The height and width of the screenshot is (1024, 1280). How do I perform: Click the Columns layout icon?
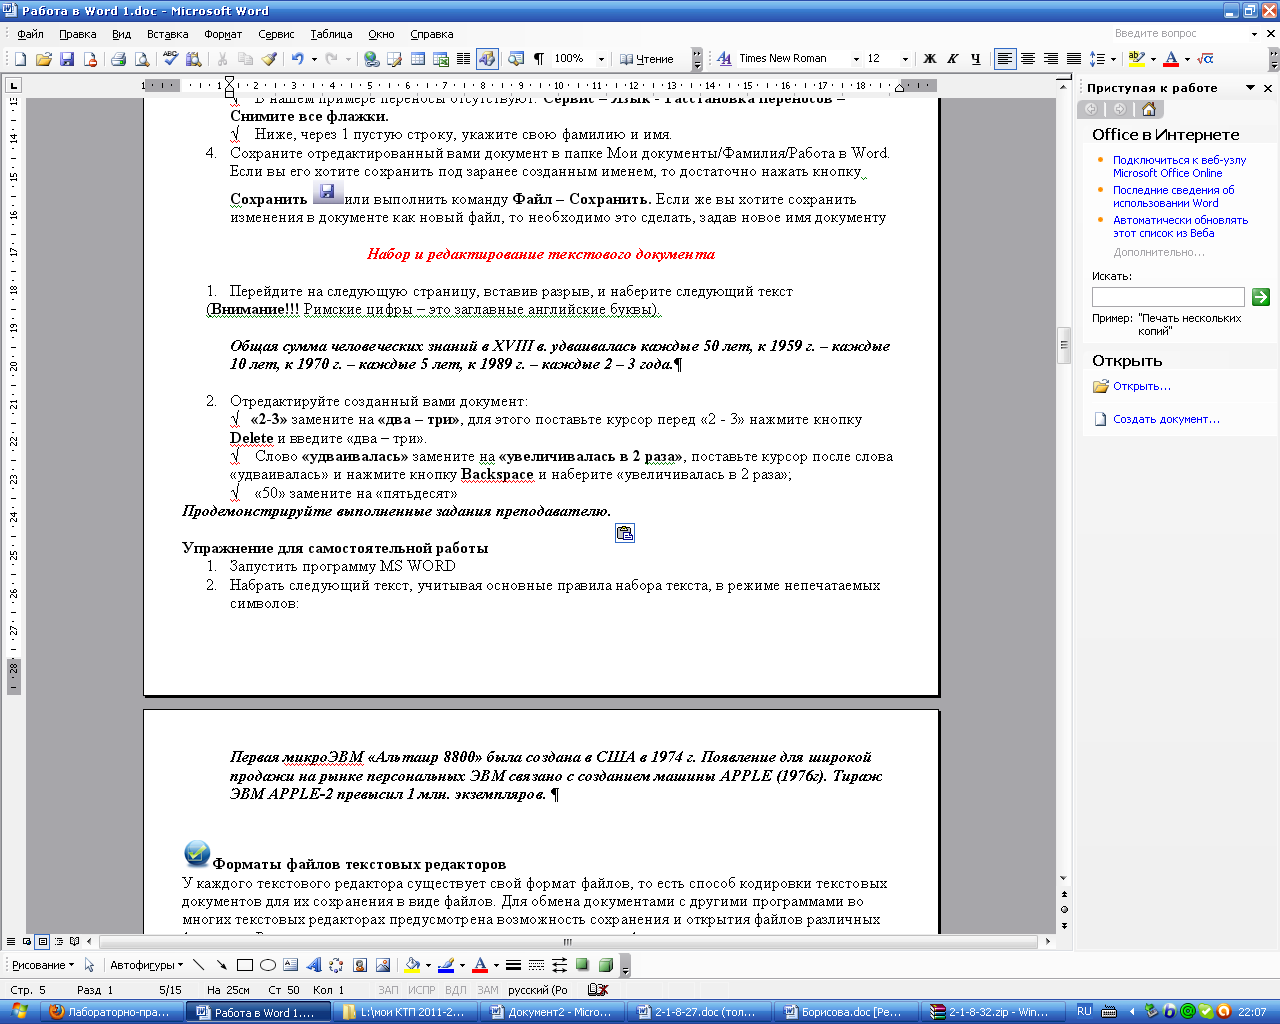tap(464, 59)
